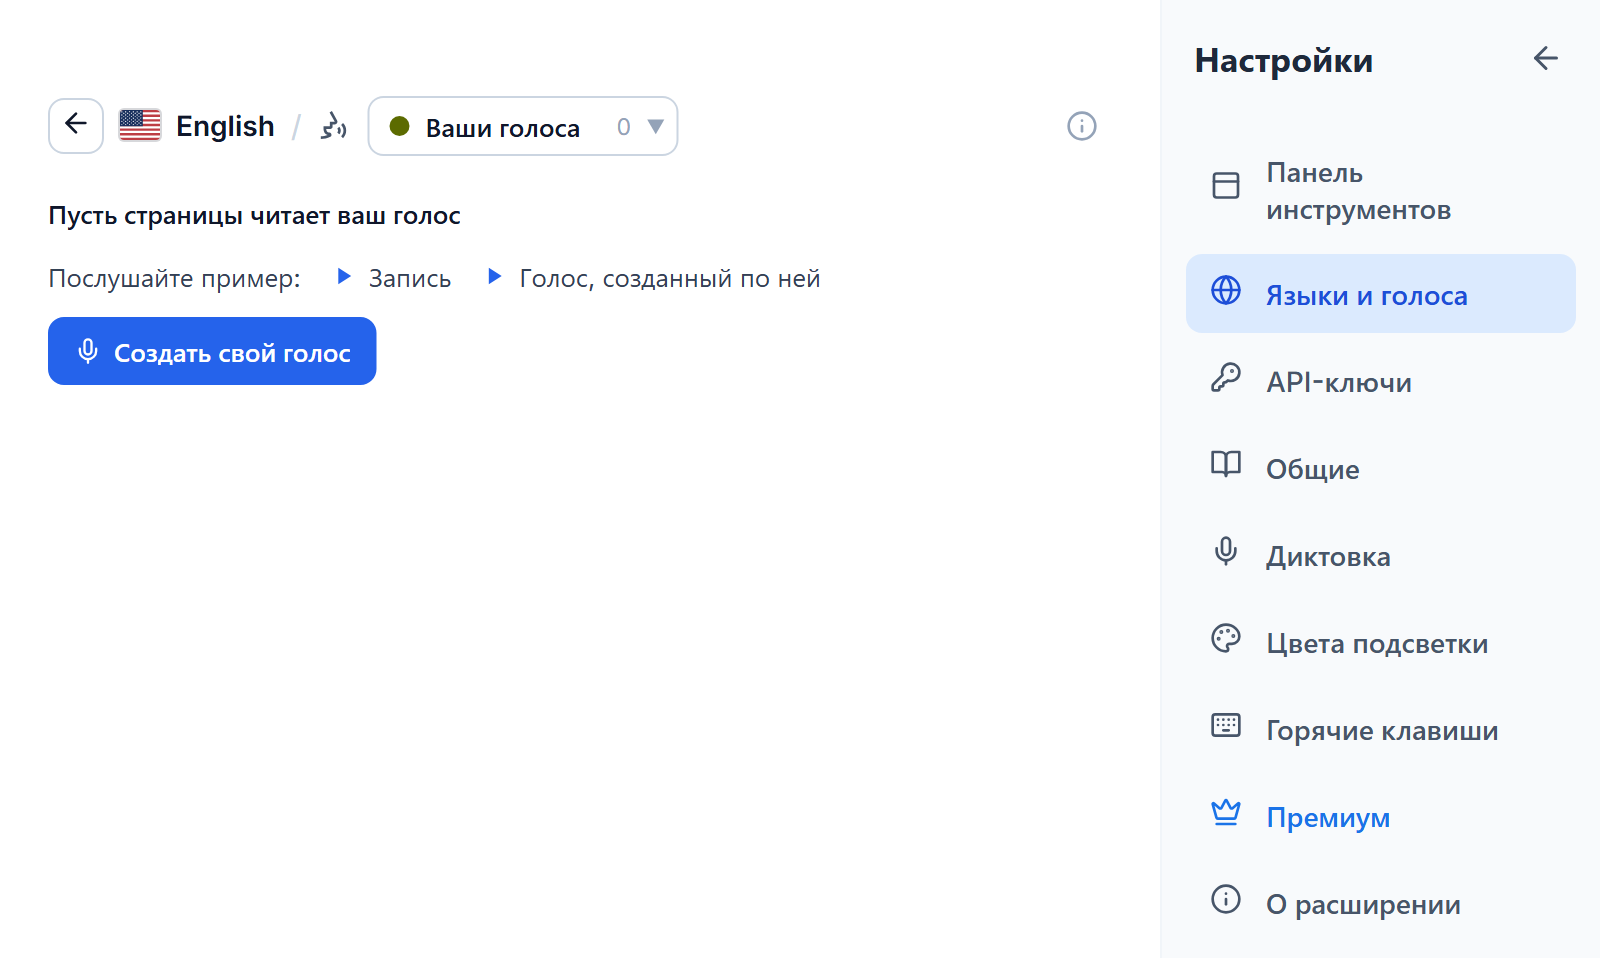Click the dropdown arrow in Ваши голоса
The width and height of the screenshot is (1600, 958).
pyautogui.click(x=656, y=127)
